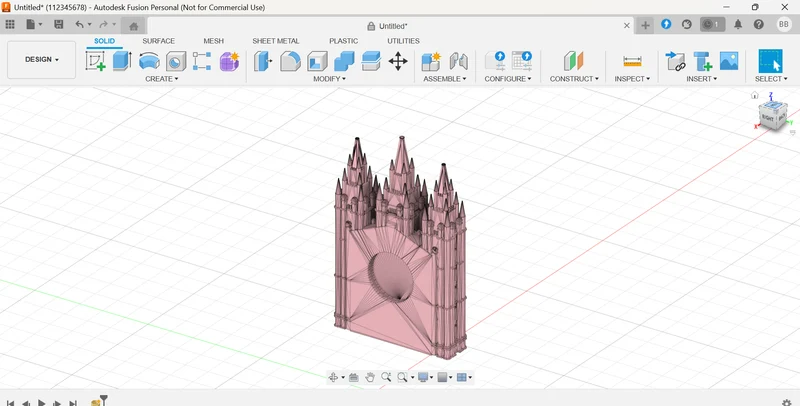The height and width of the screenshot is (406, 800).
Task: Switch to the SURFACE tab
Action: [159, 41]
